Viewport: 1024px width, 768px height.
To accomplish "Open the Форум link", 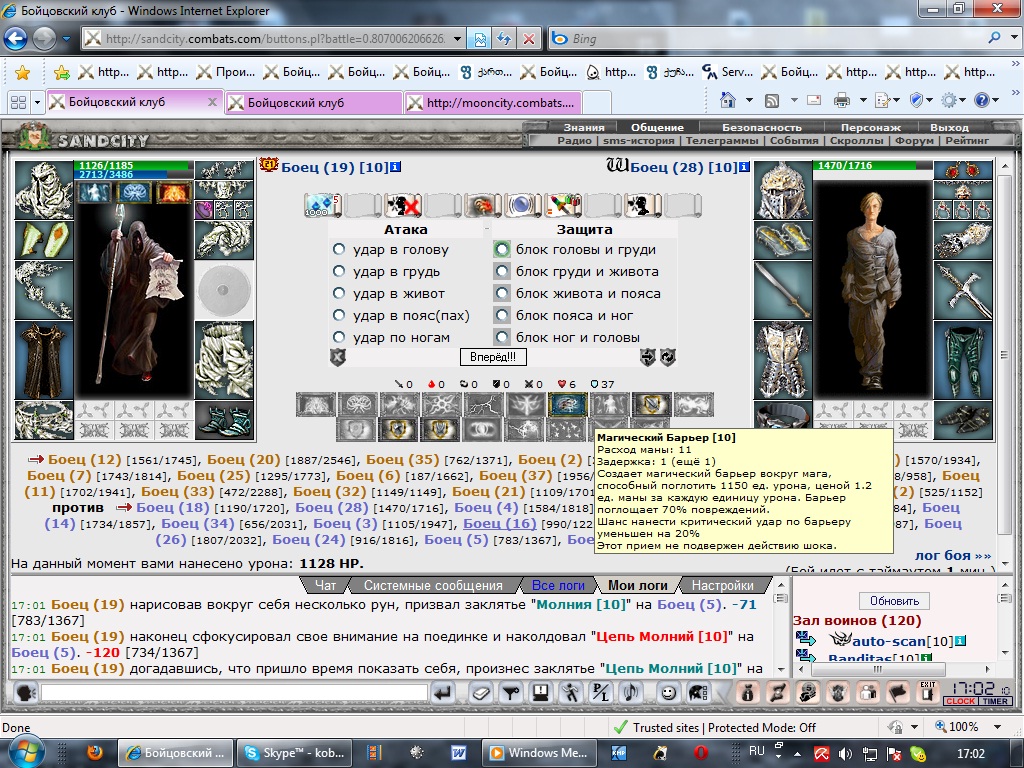I will point(916,140).
